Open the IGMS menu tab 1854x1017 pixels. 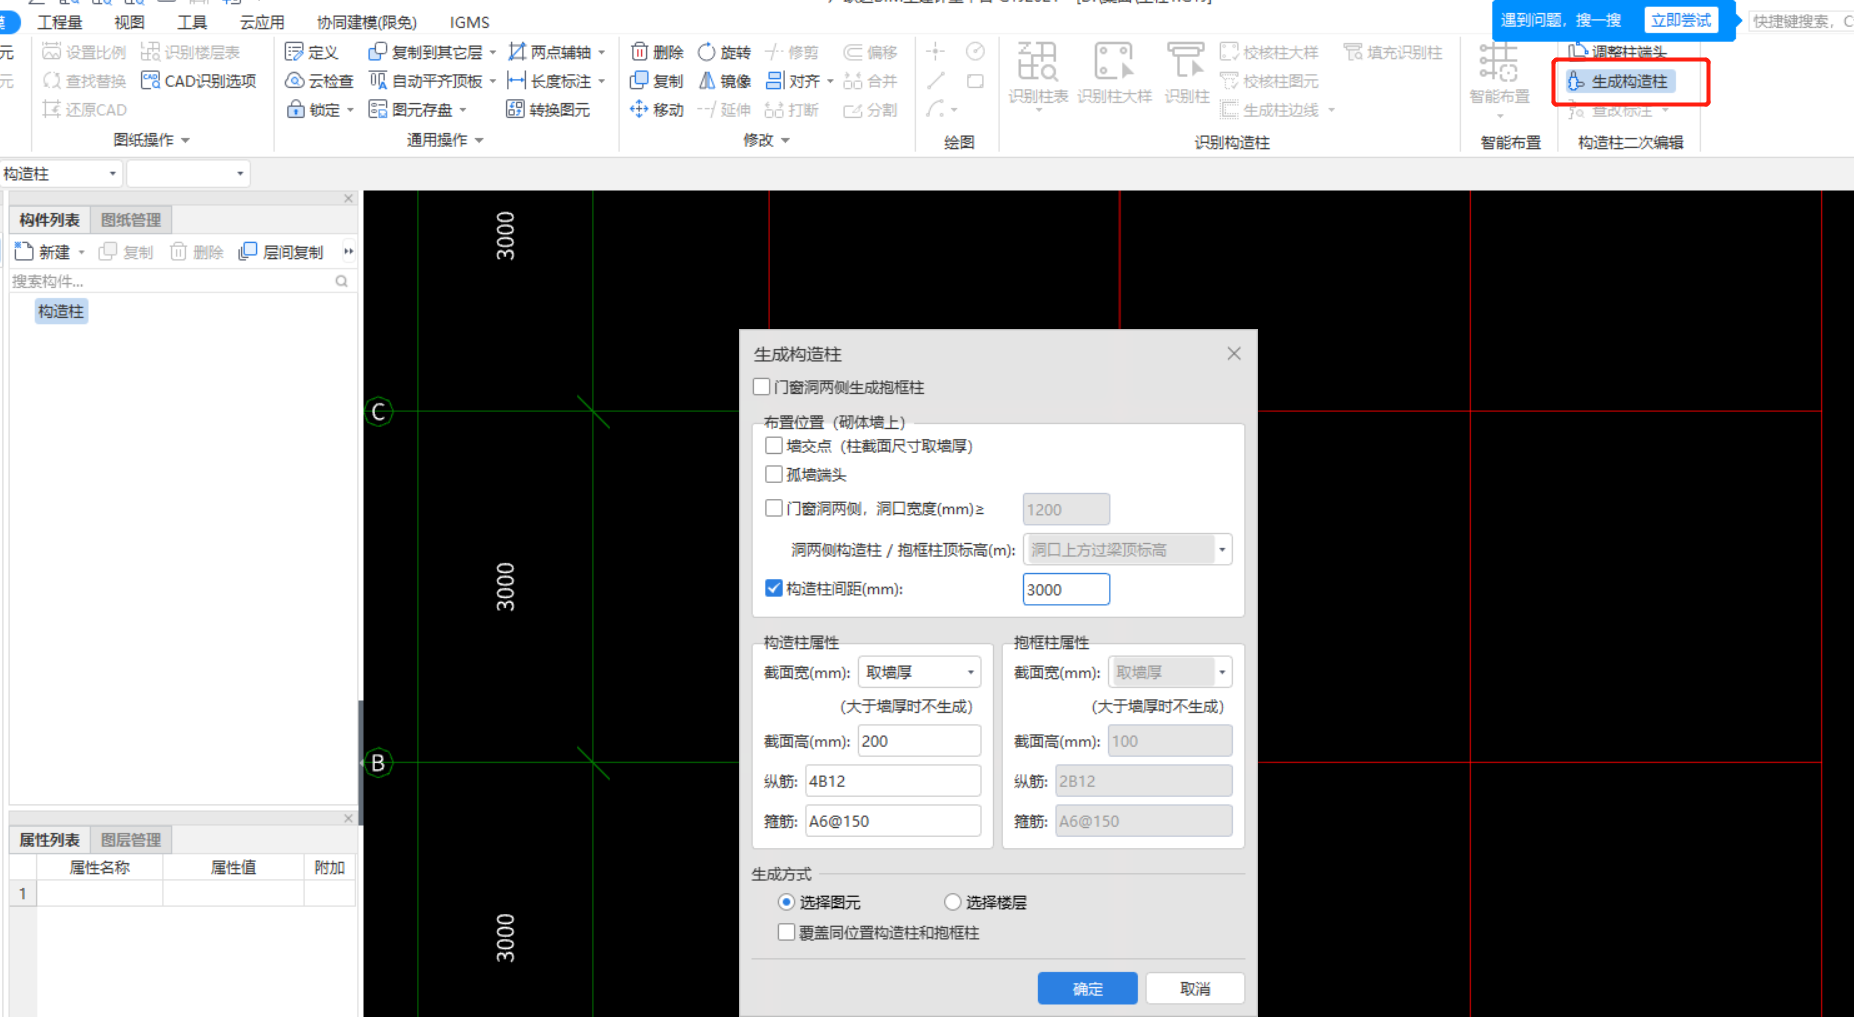pos(470,22)
